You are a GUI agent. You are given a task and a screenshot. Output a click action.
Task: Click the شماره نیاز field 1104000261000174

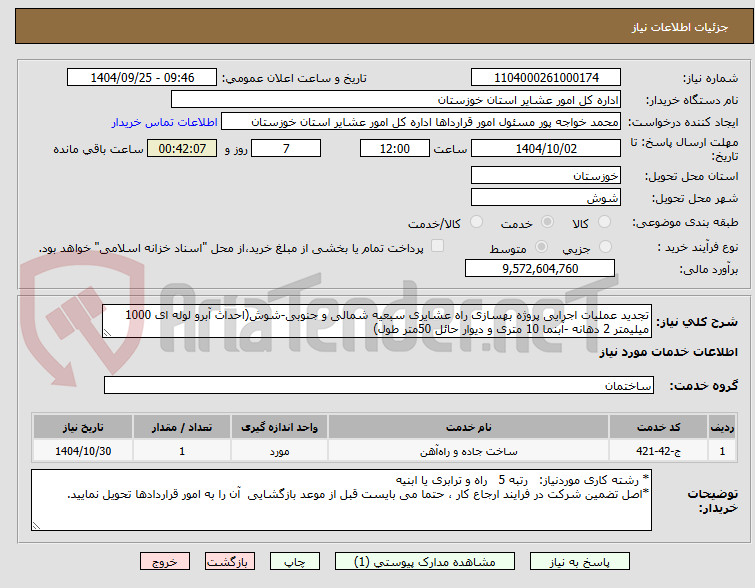[x=546, y=78]
